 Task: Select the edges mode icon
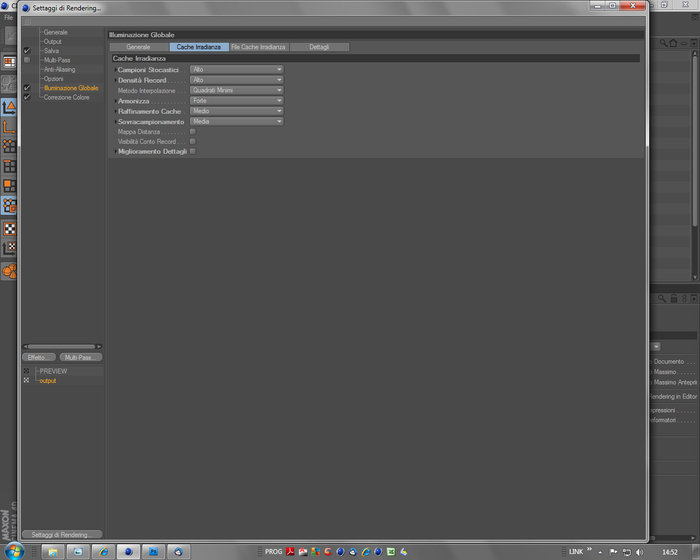pos(9,166)
